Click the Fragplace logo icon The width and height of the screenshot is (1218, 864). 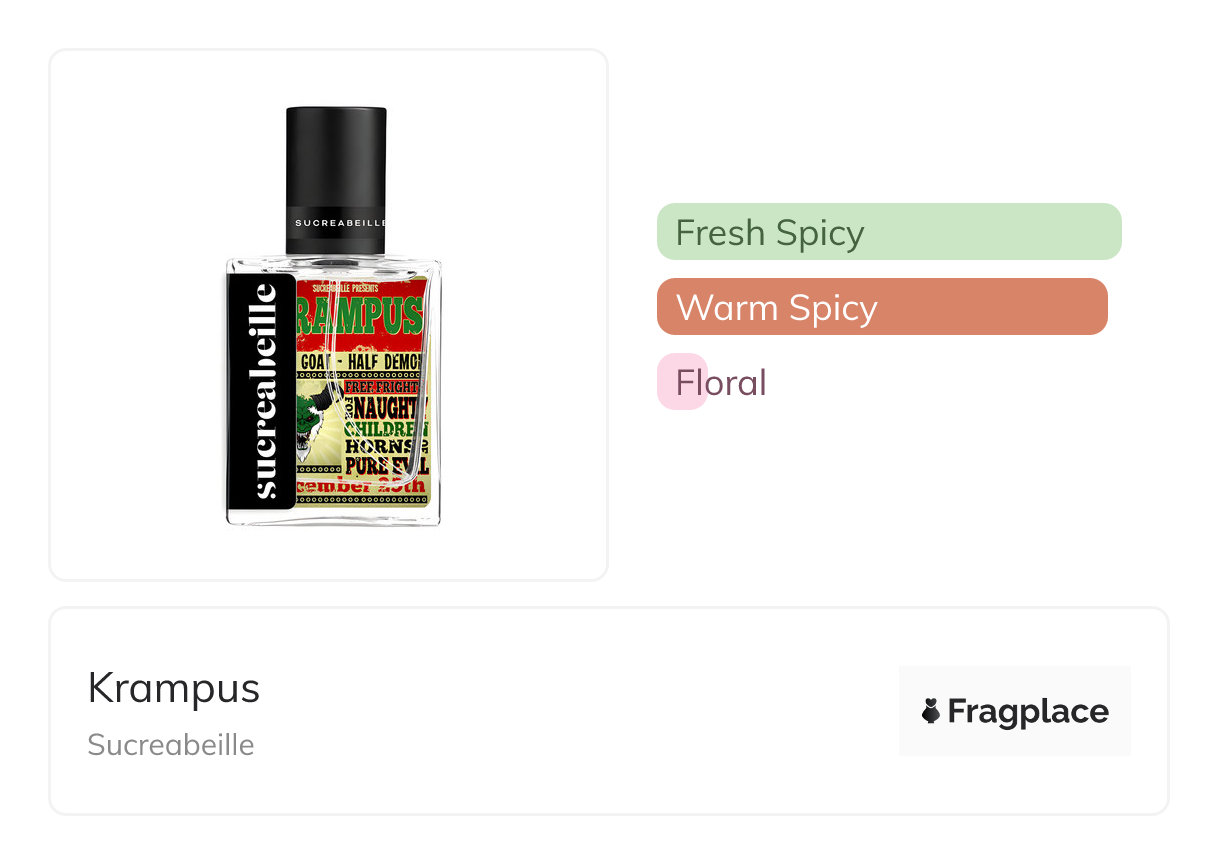pos(931,711)
